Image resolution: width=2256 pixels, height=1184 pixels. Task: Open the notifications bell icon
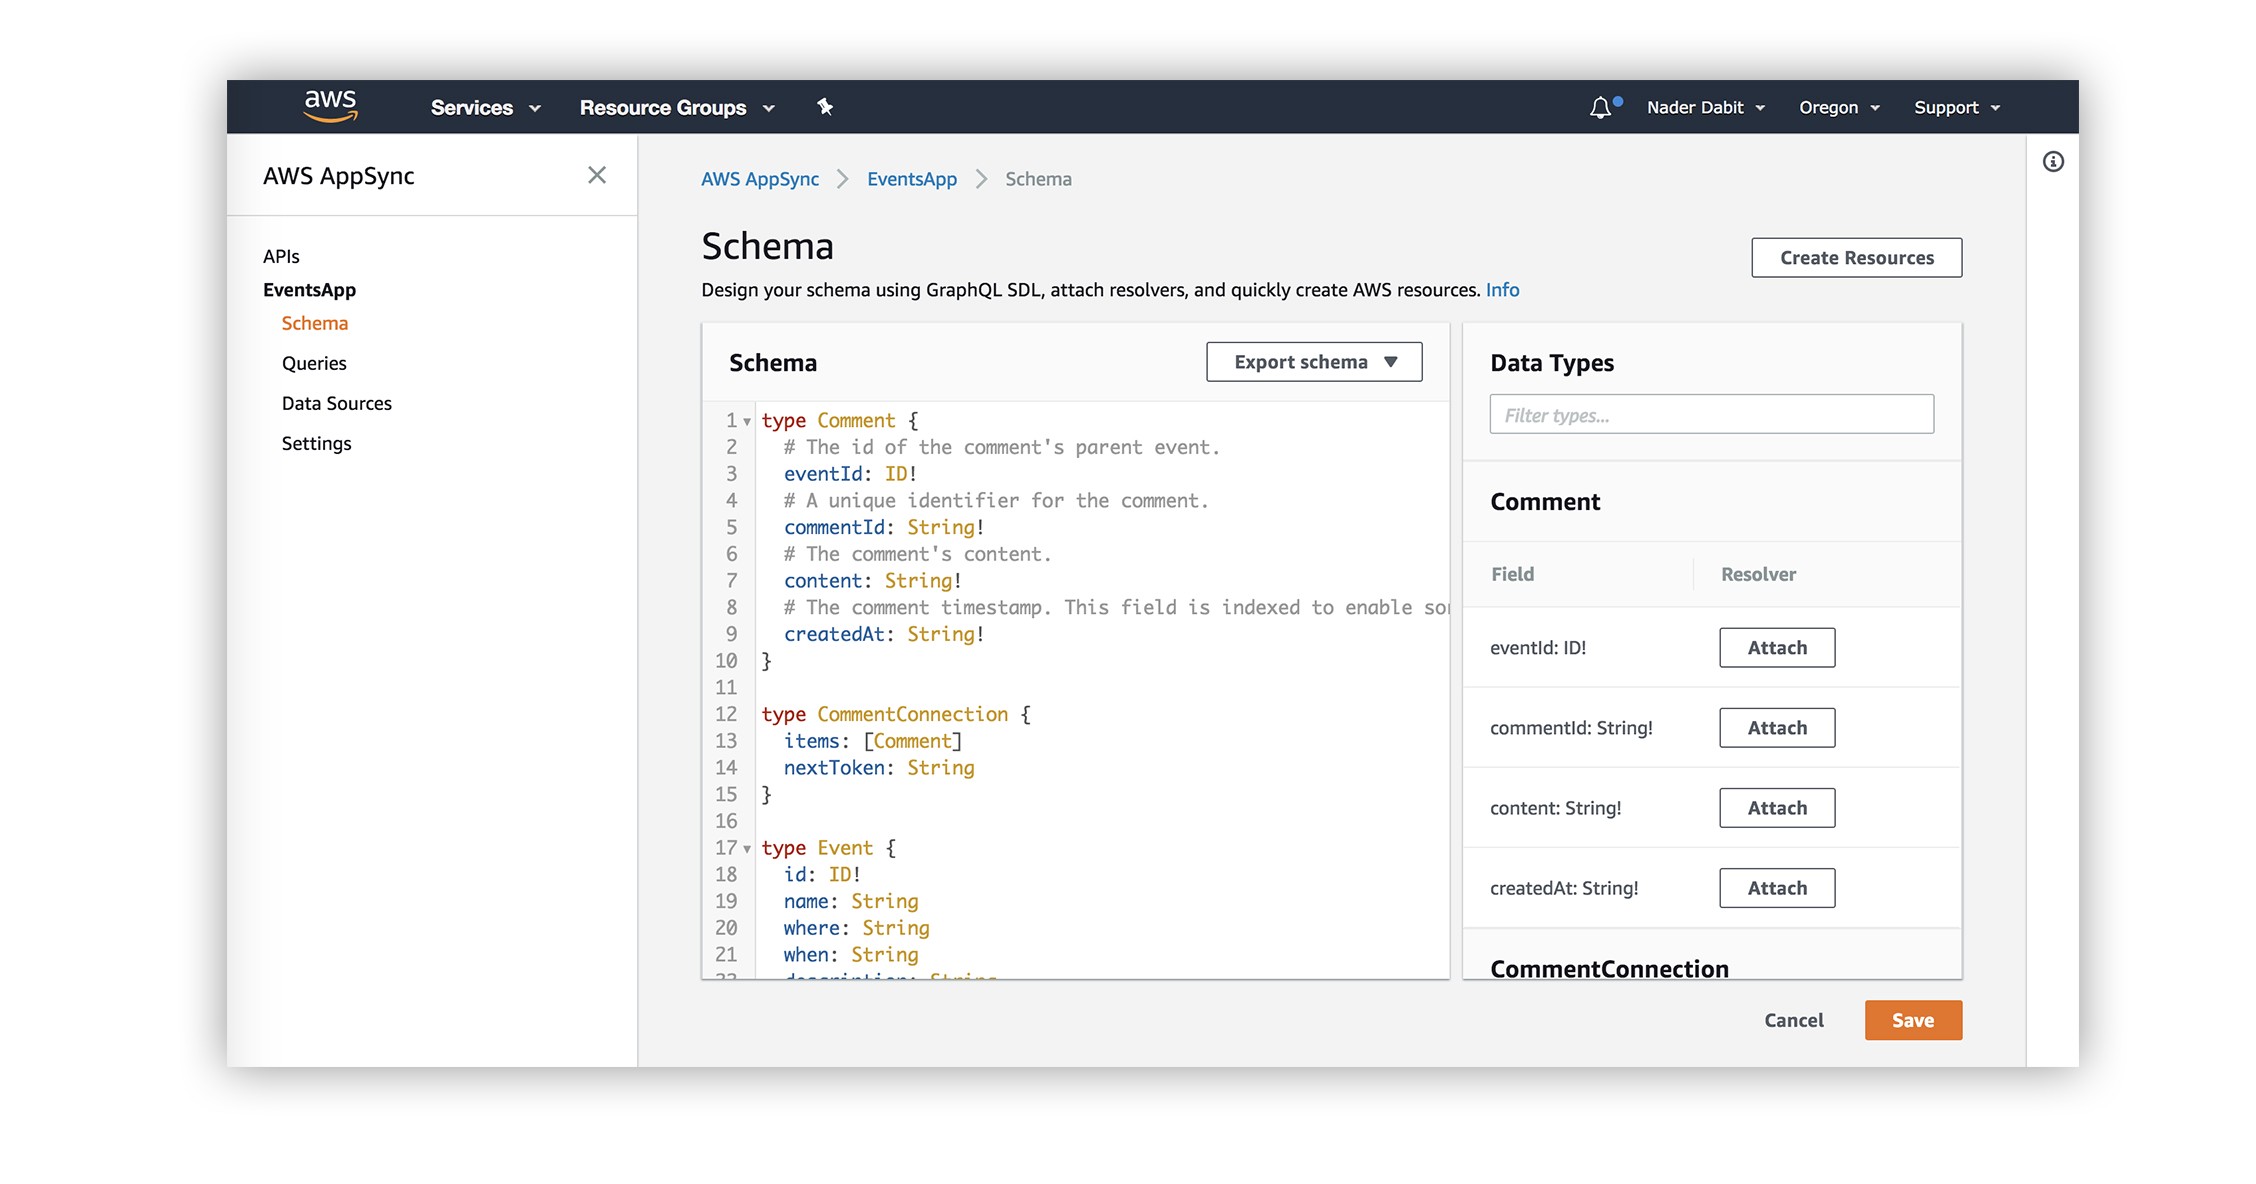[x=1600, y=108]
